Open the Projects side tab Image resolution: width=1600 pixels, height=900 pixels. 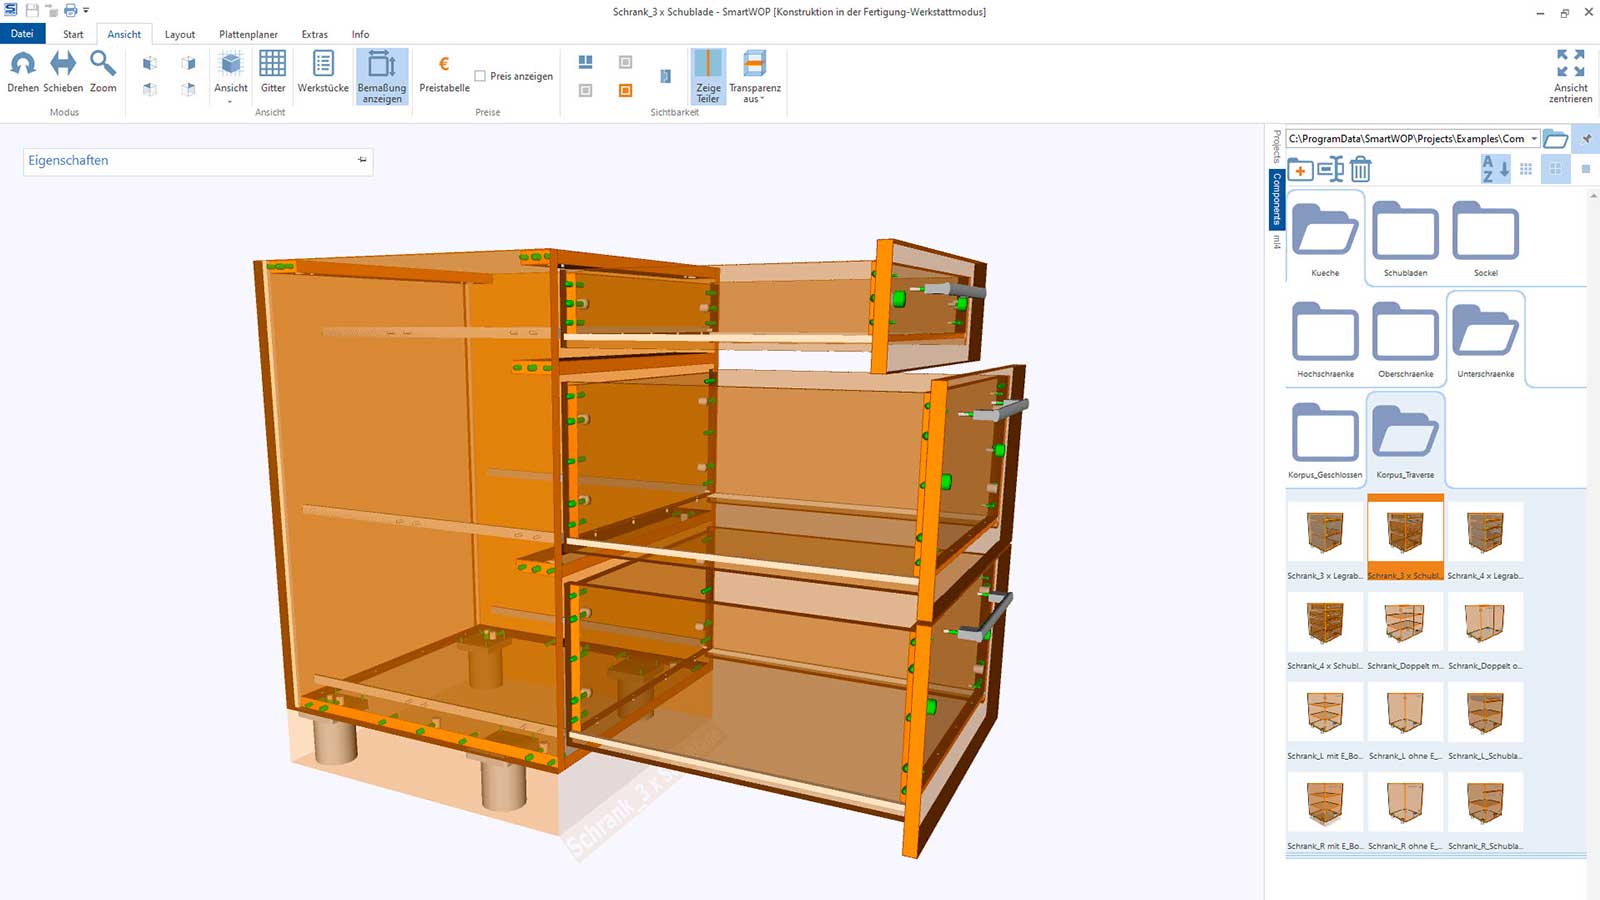tap(1277, 146)
